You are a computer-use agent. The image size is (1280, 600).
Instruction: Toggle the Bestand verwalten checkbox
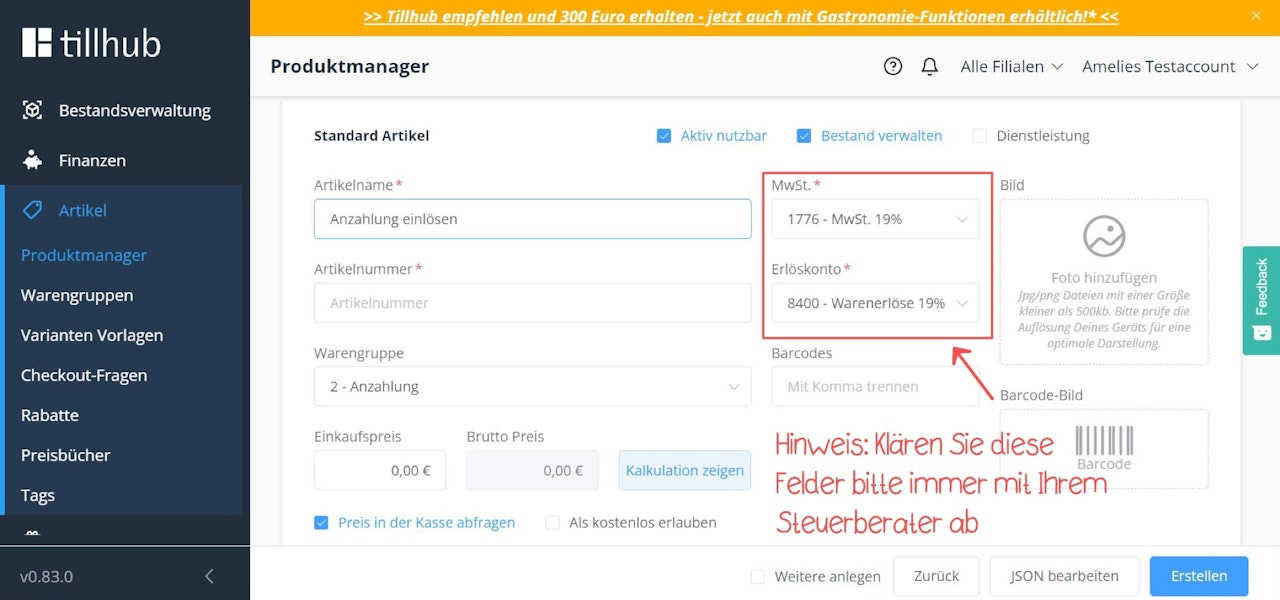(804, 136)
